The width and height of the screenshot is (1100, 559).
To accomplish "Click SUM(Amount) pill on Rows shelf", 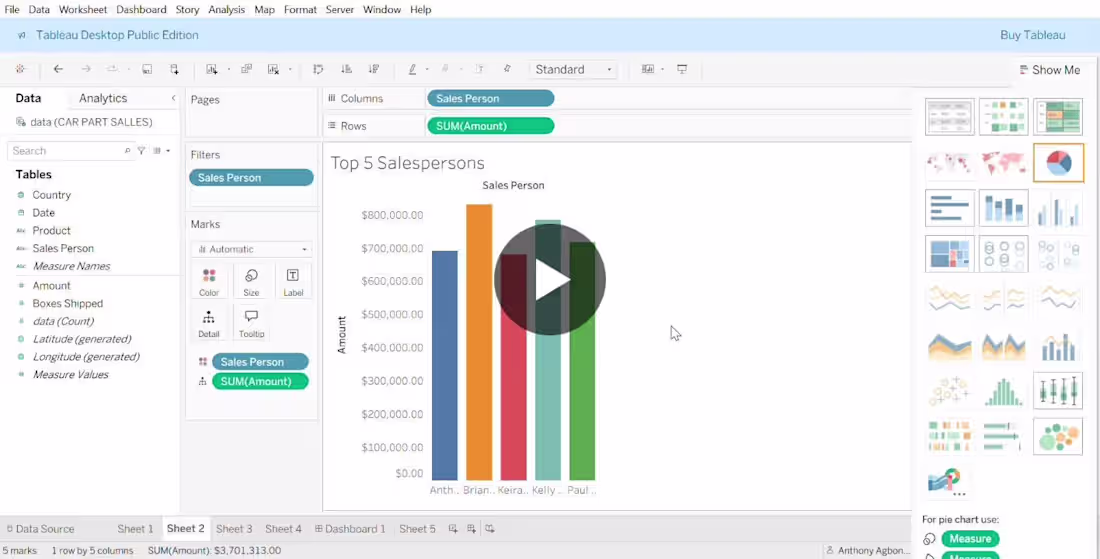I will click(490, 126).
